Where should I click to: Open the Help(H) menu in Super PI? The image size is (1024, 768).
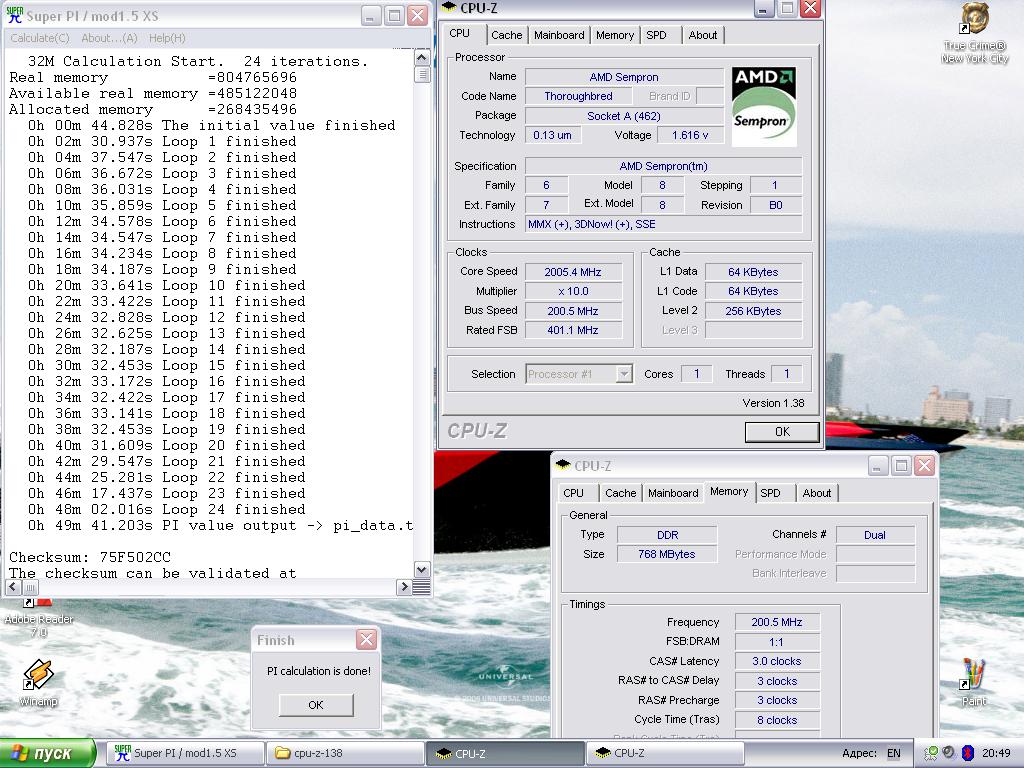point(167,38)
